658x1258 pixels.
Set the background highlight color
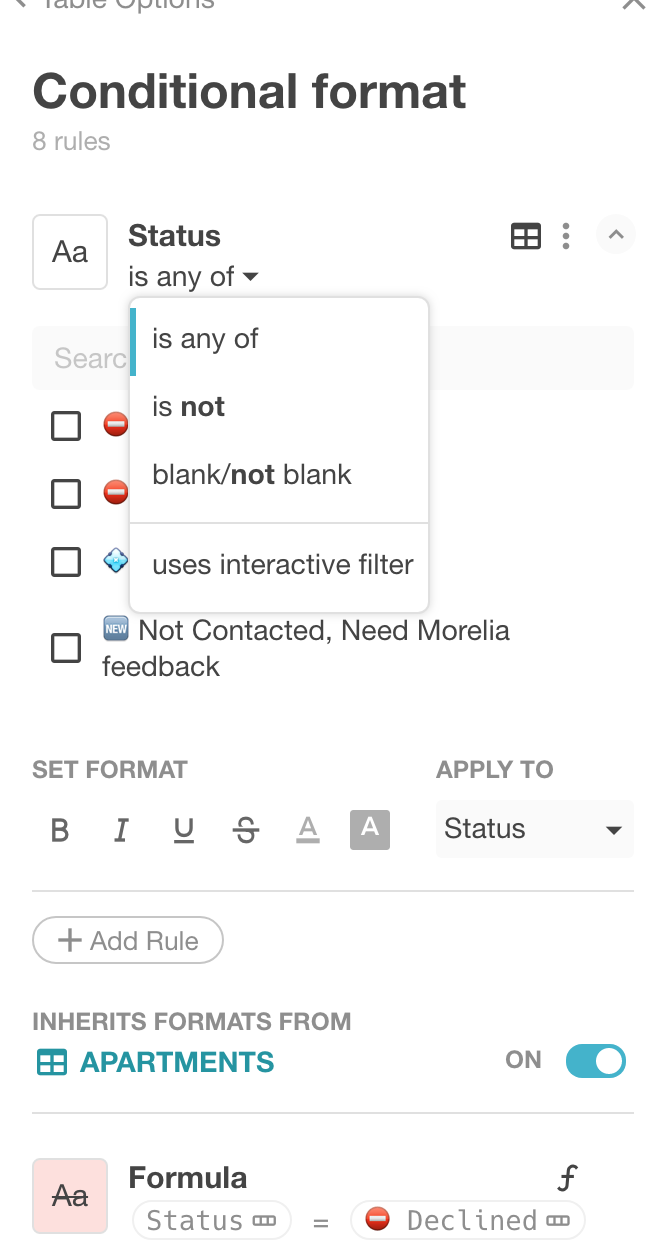point(370,829)
